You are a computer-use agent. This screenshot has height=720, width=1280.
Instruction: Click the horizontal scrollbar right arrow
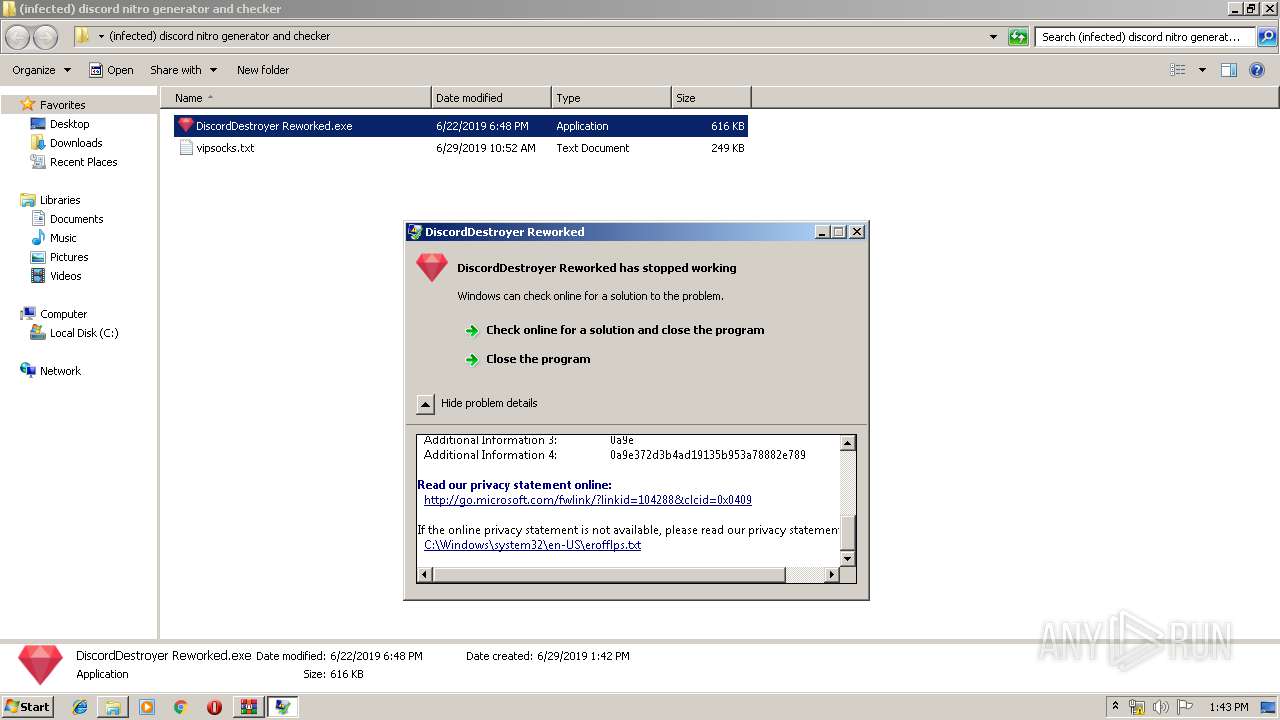click(831, 575)
